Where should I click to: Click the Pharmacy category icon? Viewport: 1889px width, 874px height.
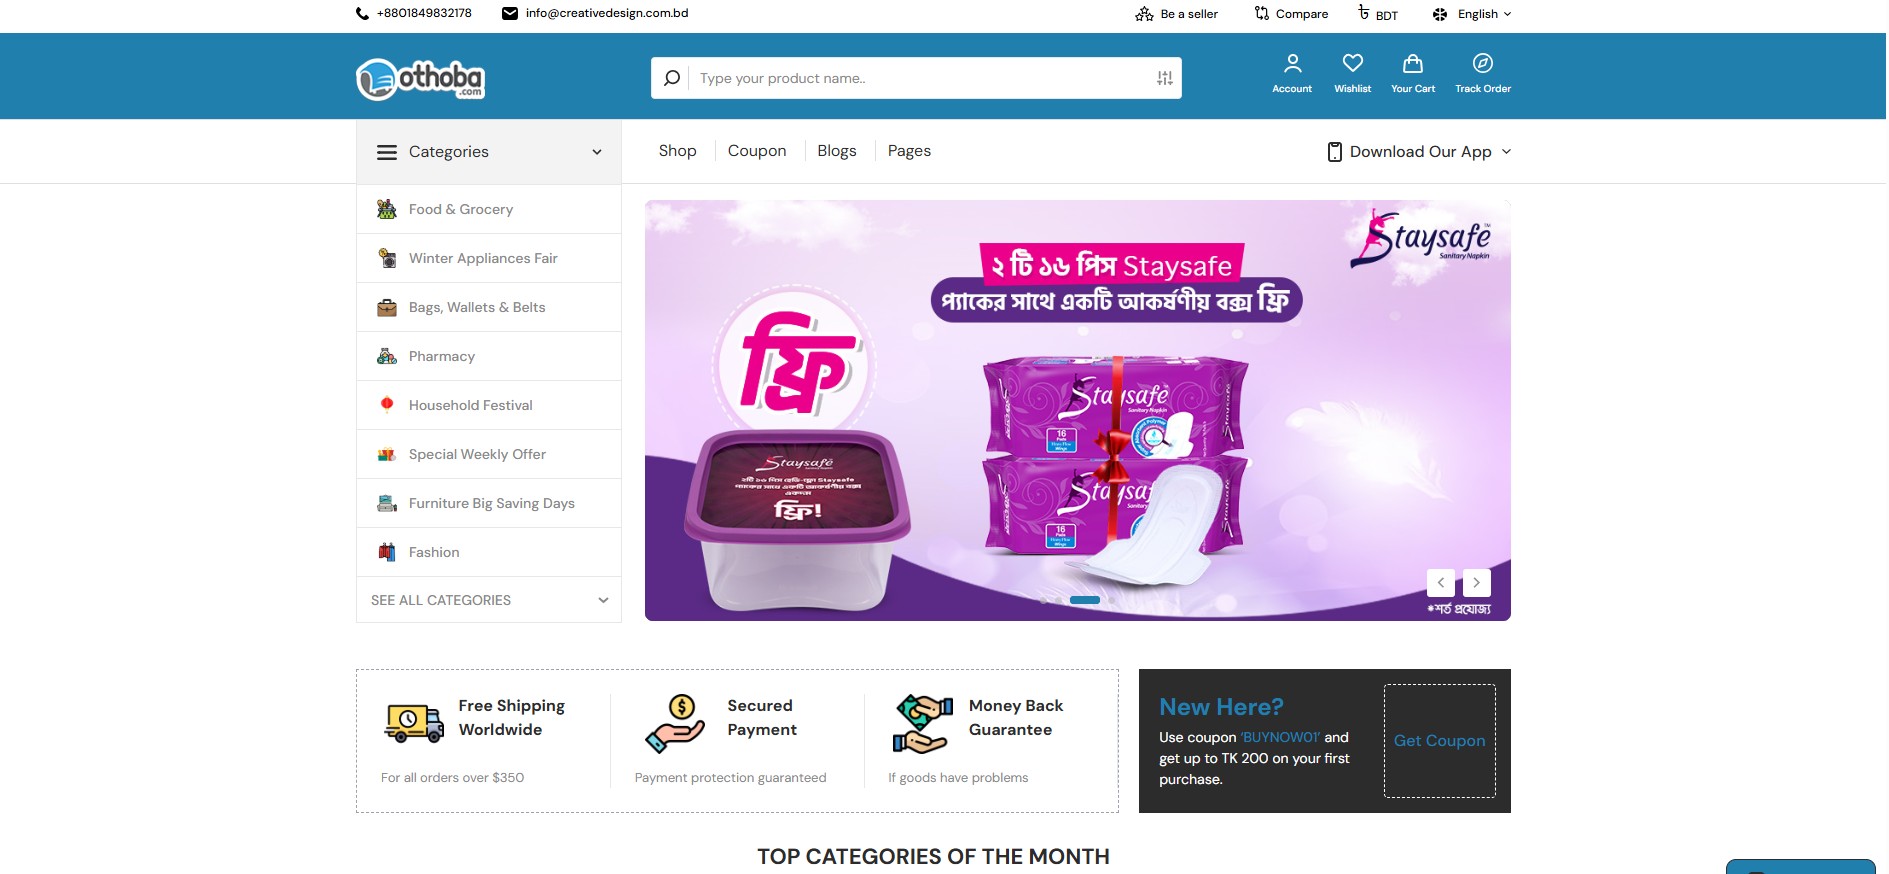[x=387, y=356]
